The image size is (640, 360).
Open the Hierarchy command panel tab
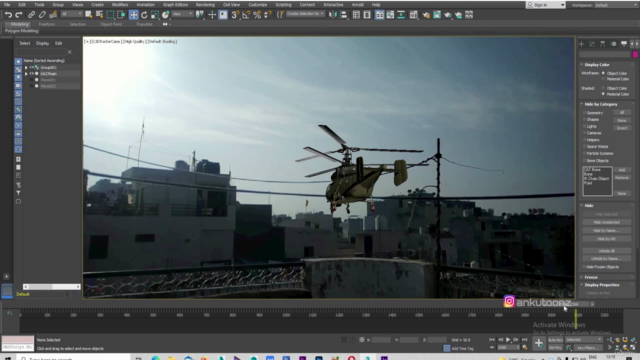(603, 44)
